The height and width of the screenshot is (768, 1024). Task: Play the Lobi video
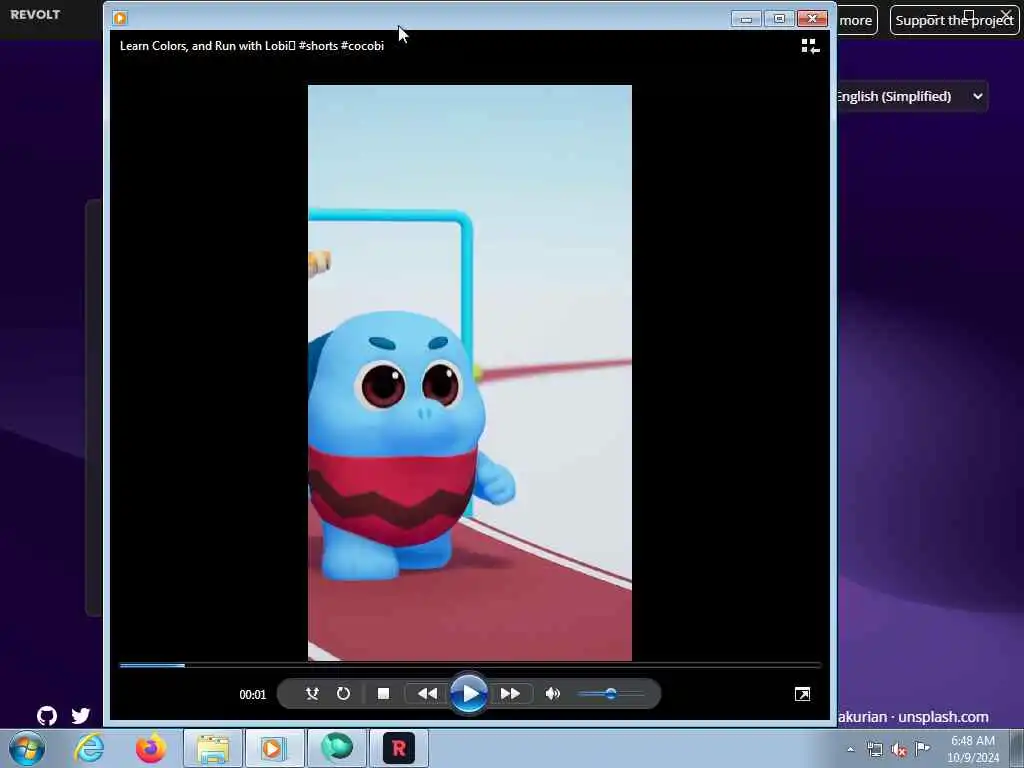[x=469, y=694]
